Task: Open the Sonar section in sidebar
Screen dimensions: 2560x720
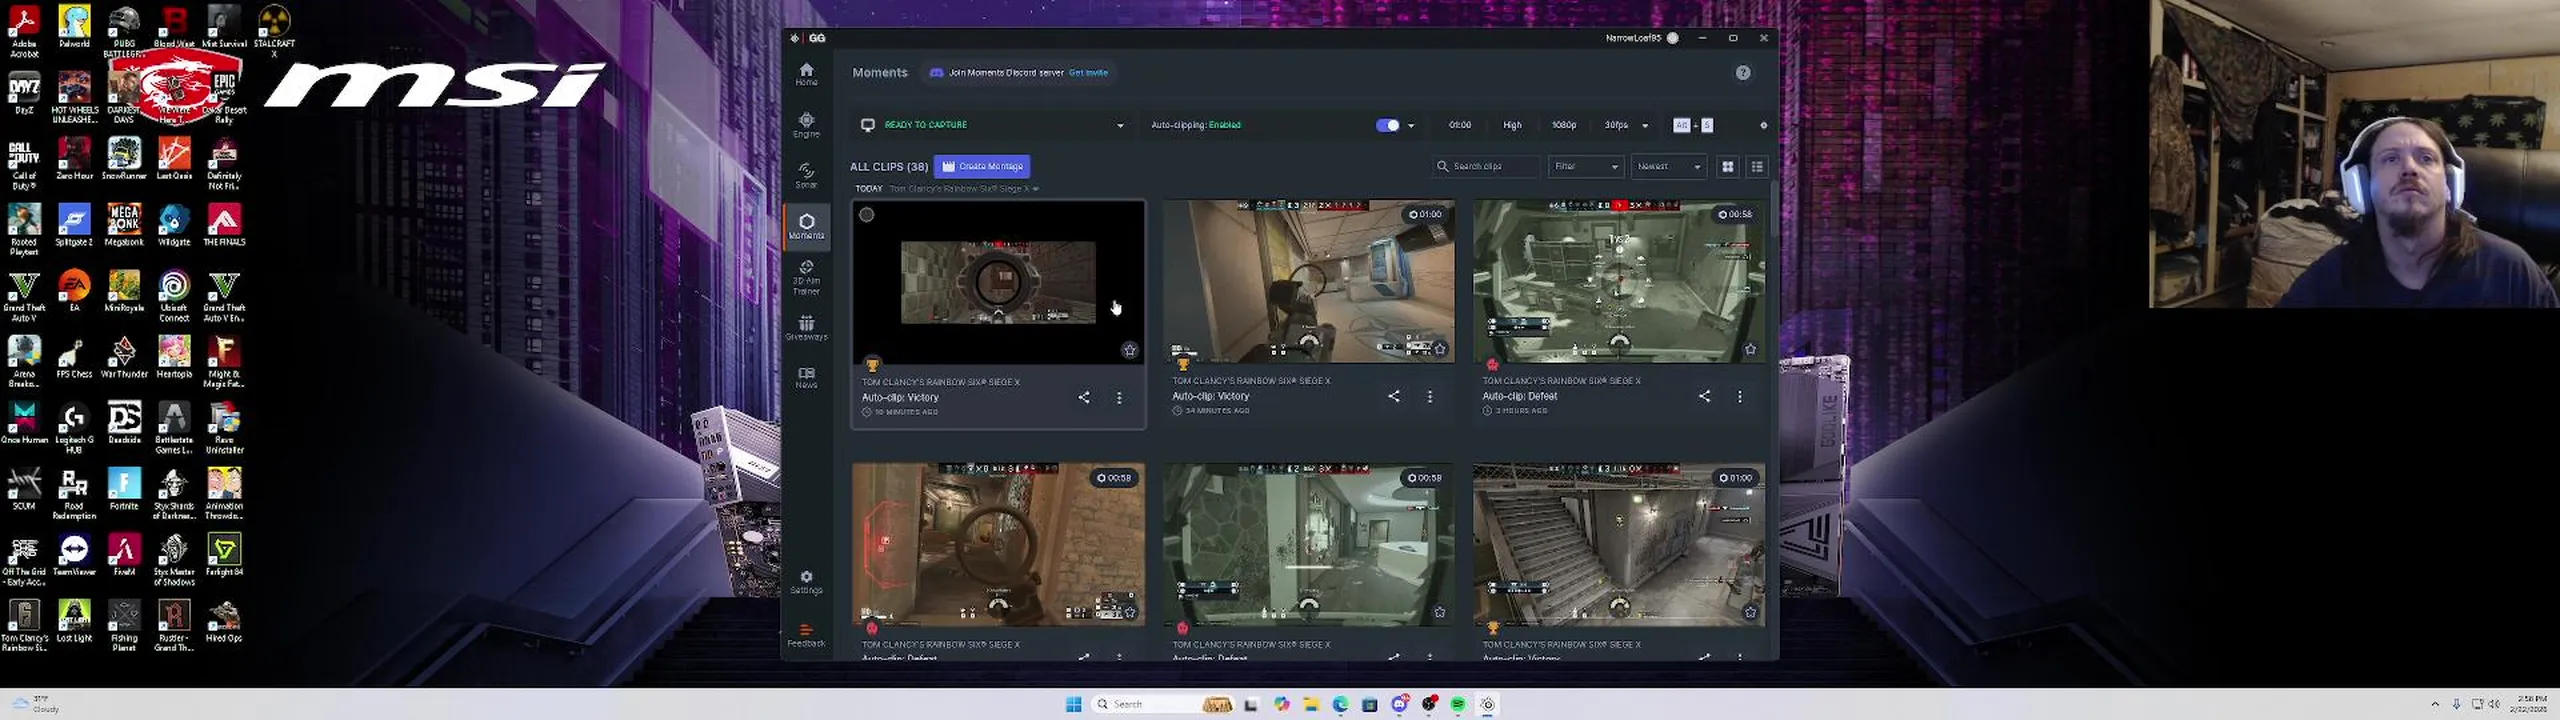Action: tap(806, 175)
